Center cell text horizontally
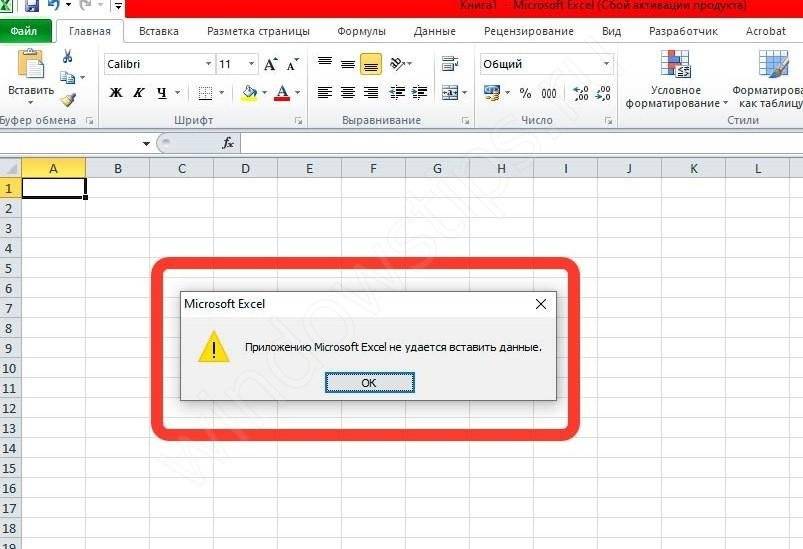This screenshot has height=549, width=803. pyautogui.click(x=348, y=93)
